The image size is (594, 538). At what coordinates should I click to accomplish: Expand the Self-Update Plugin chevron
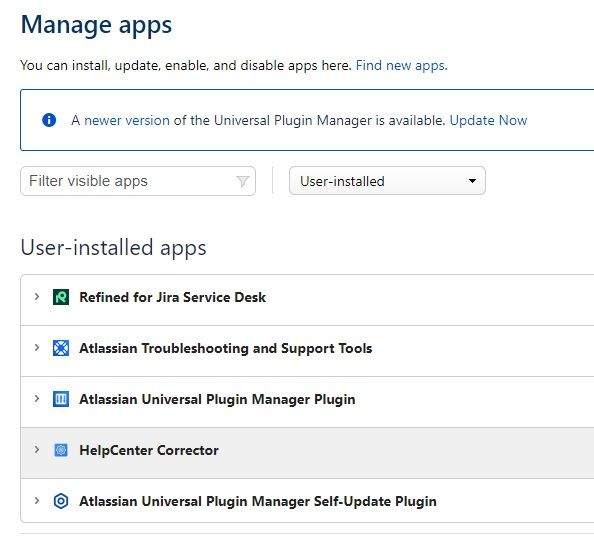click(x=37, y=500)
